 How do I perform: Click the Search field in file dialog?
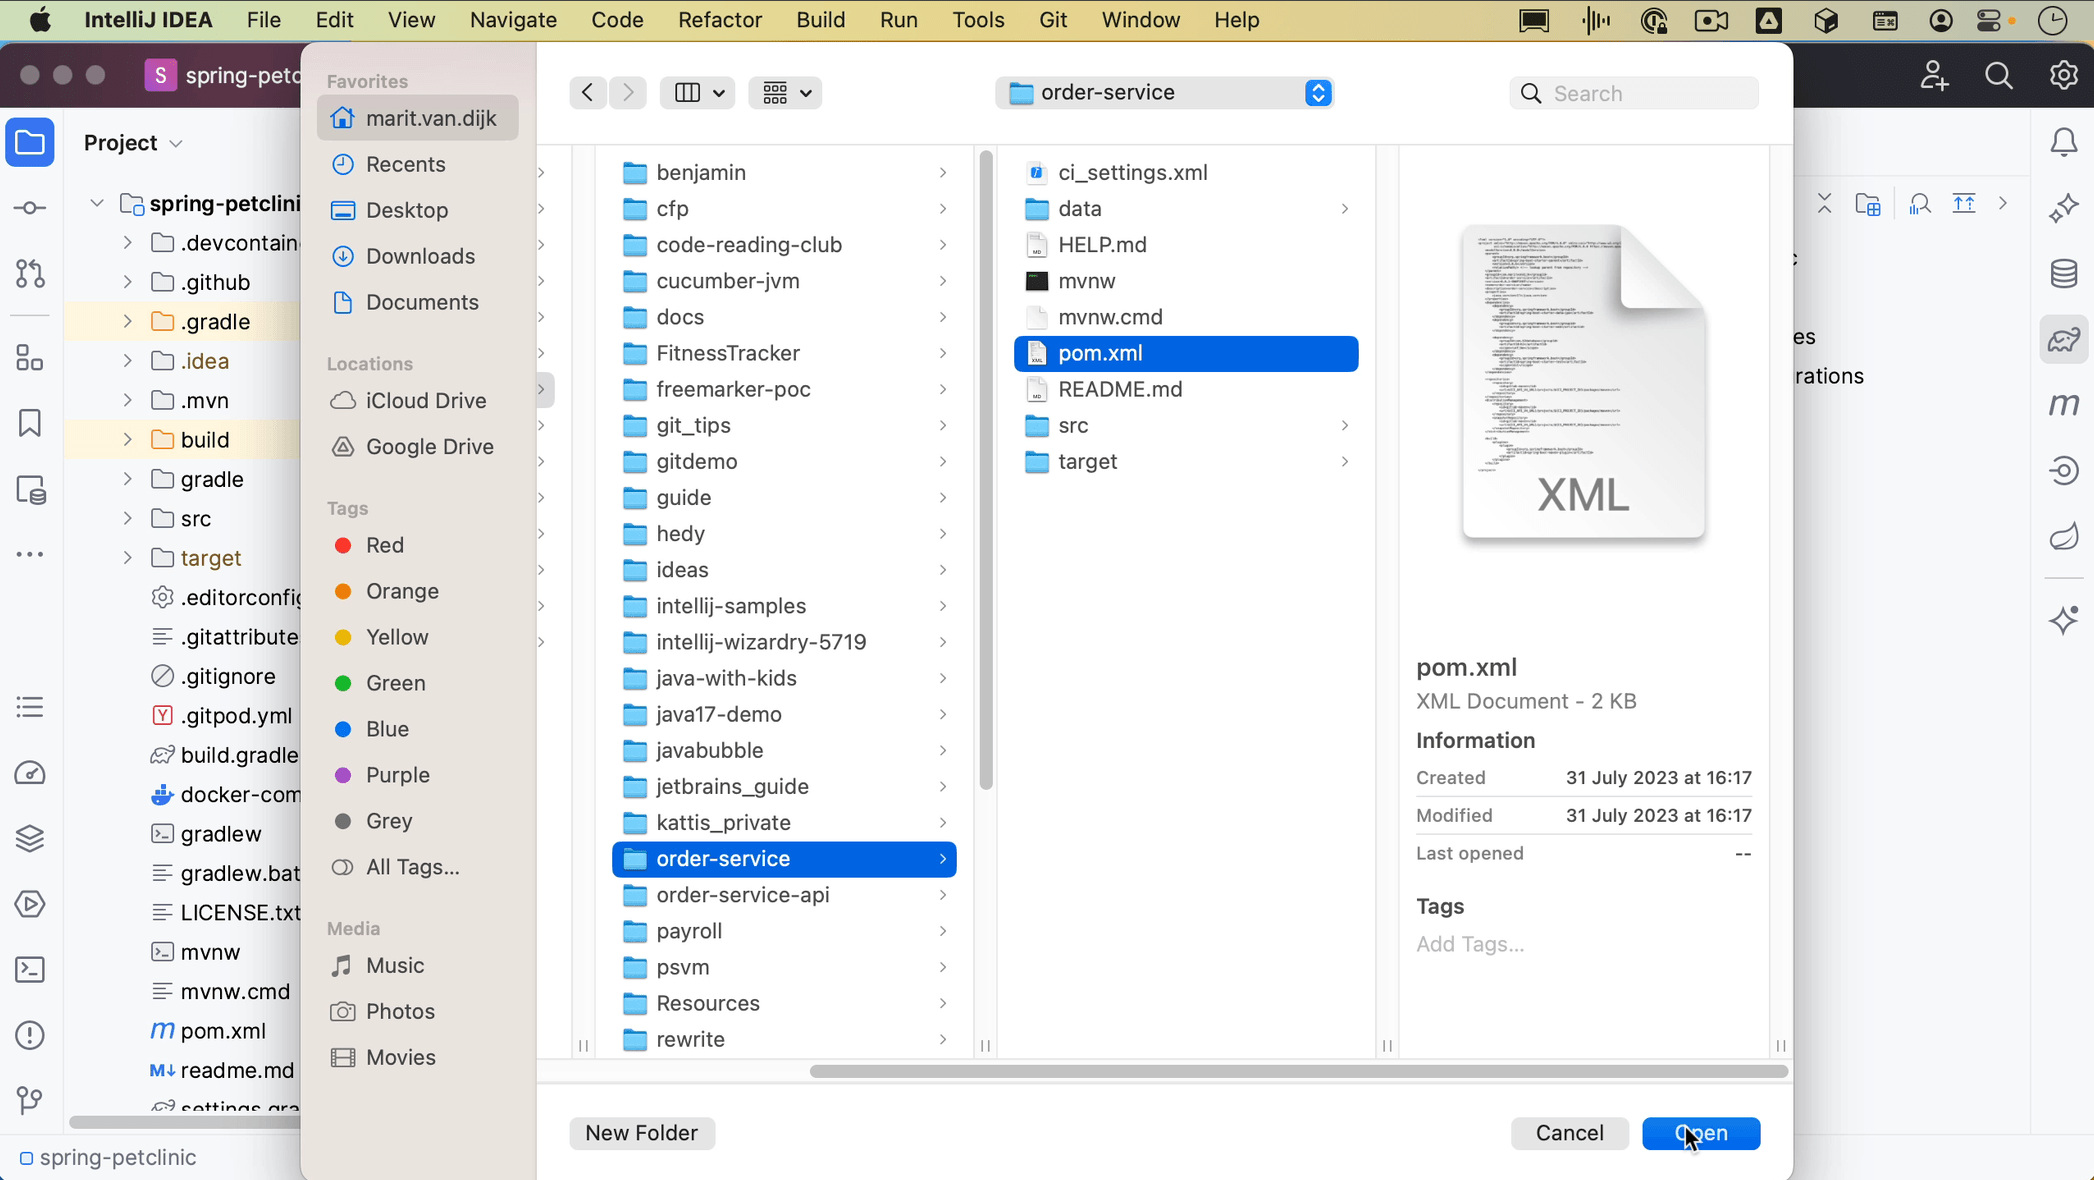(1645, 93)
